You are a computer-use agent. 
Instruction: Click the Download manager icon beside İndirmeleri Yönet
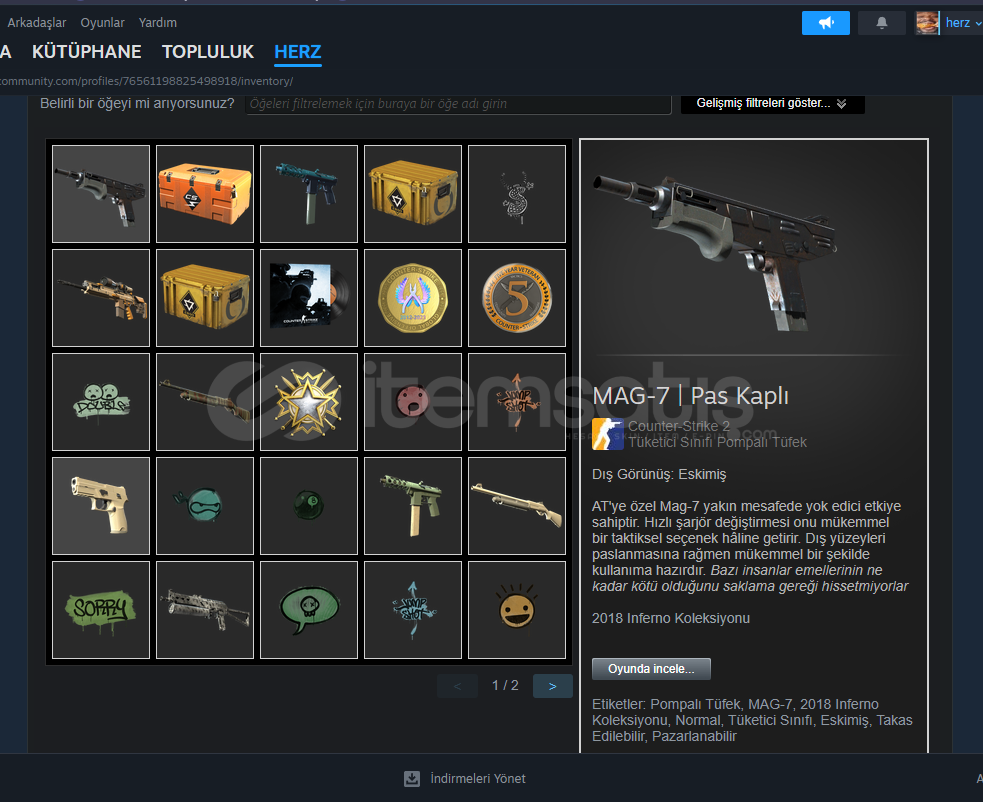(x=412, y=779)
